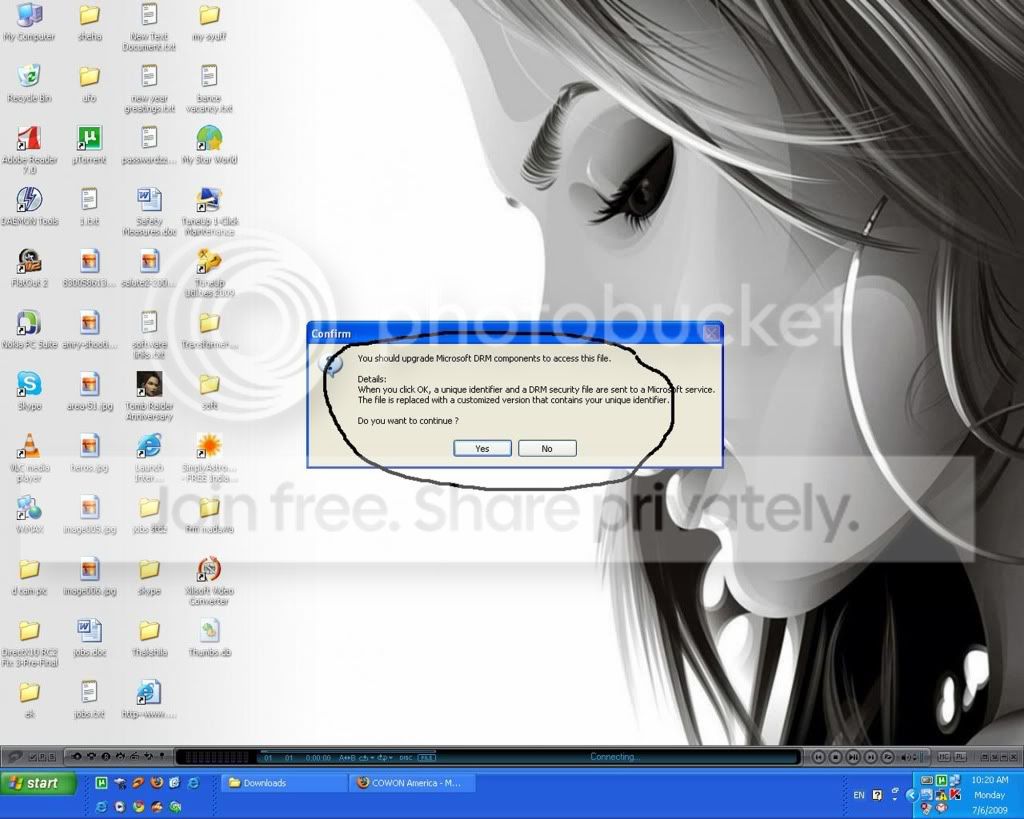The width and height of the screenshot is (1024, 819).
Task: Launch DAEMON Tools shortcut
Action: (29, 206)
